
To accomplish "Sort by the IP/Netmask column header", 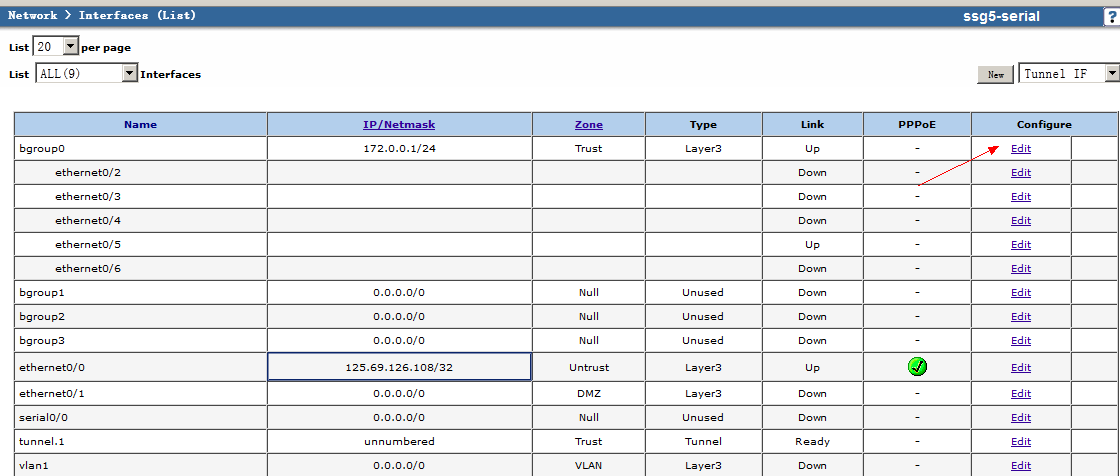I will click(399, 125).
